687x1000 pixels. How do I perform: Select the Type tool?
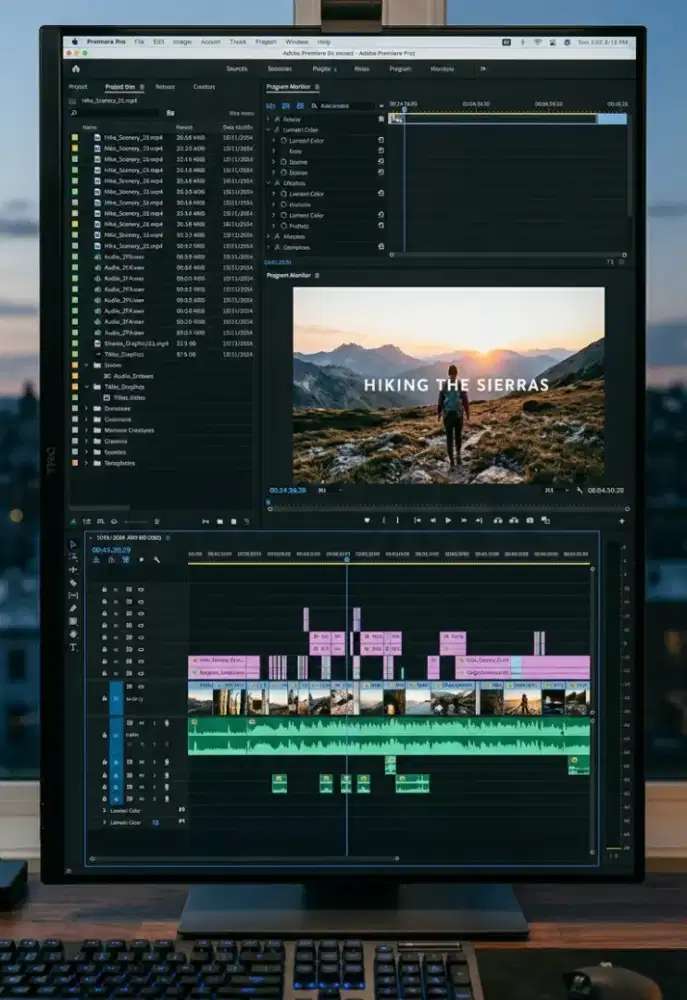click(x=73, y=647)
